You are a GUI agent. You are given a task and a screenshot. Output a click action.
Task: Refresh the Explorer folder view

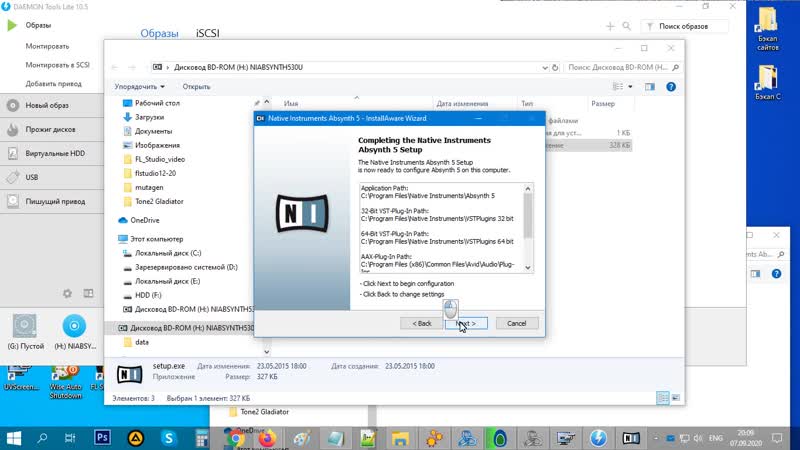[x=555, y=67]
